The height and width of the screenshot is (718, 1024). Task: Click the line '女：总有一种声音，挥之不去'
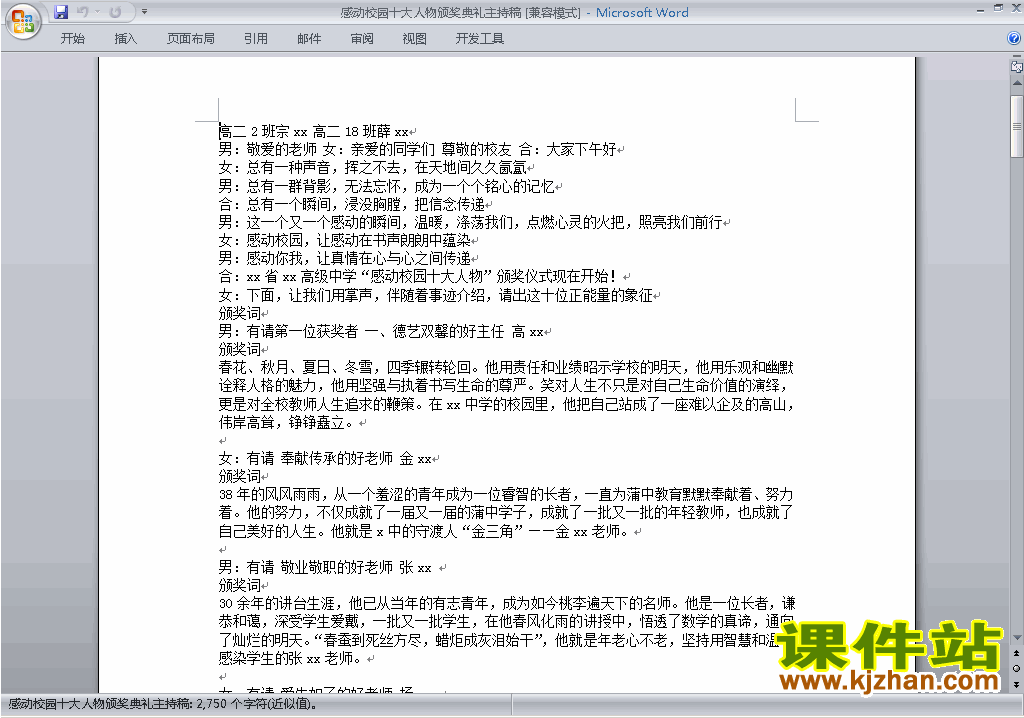point(376,168)
